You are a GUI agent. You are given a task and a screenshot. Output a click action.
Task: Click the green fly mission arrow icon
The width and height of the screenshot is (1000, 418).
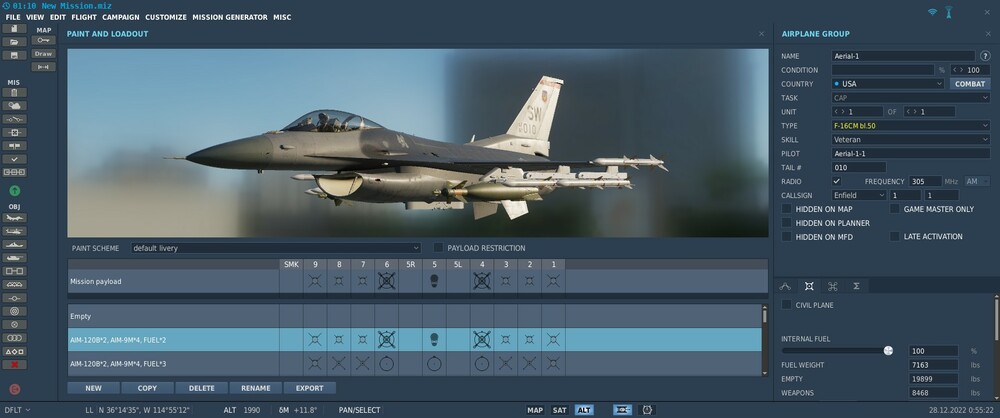[15, 190]
